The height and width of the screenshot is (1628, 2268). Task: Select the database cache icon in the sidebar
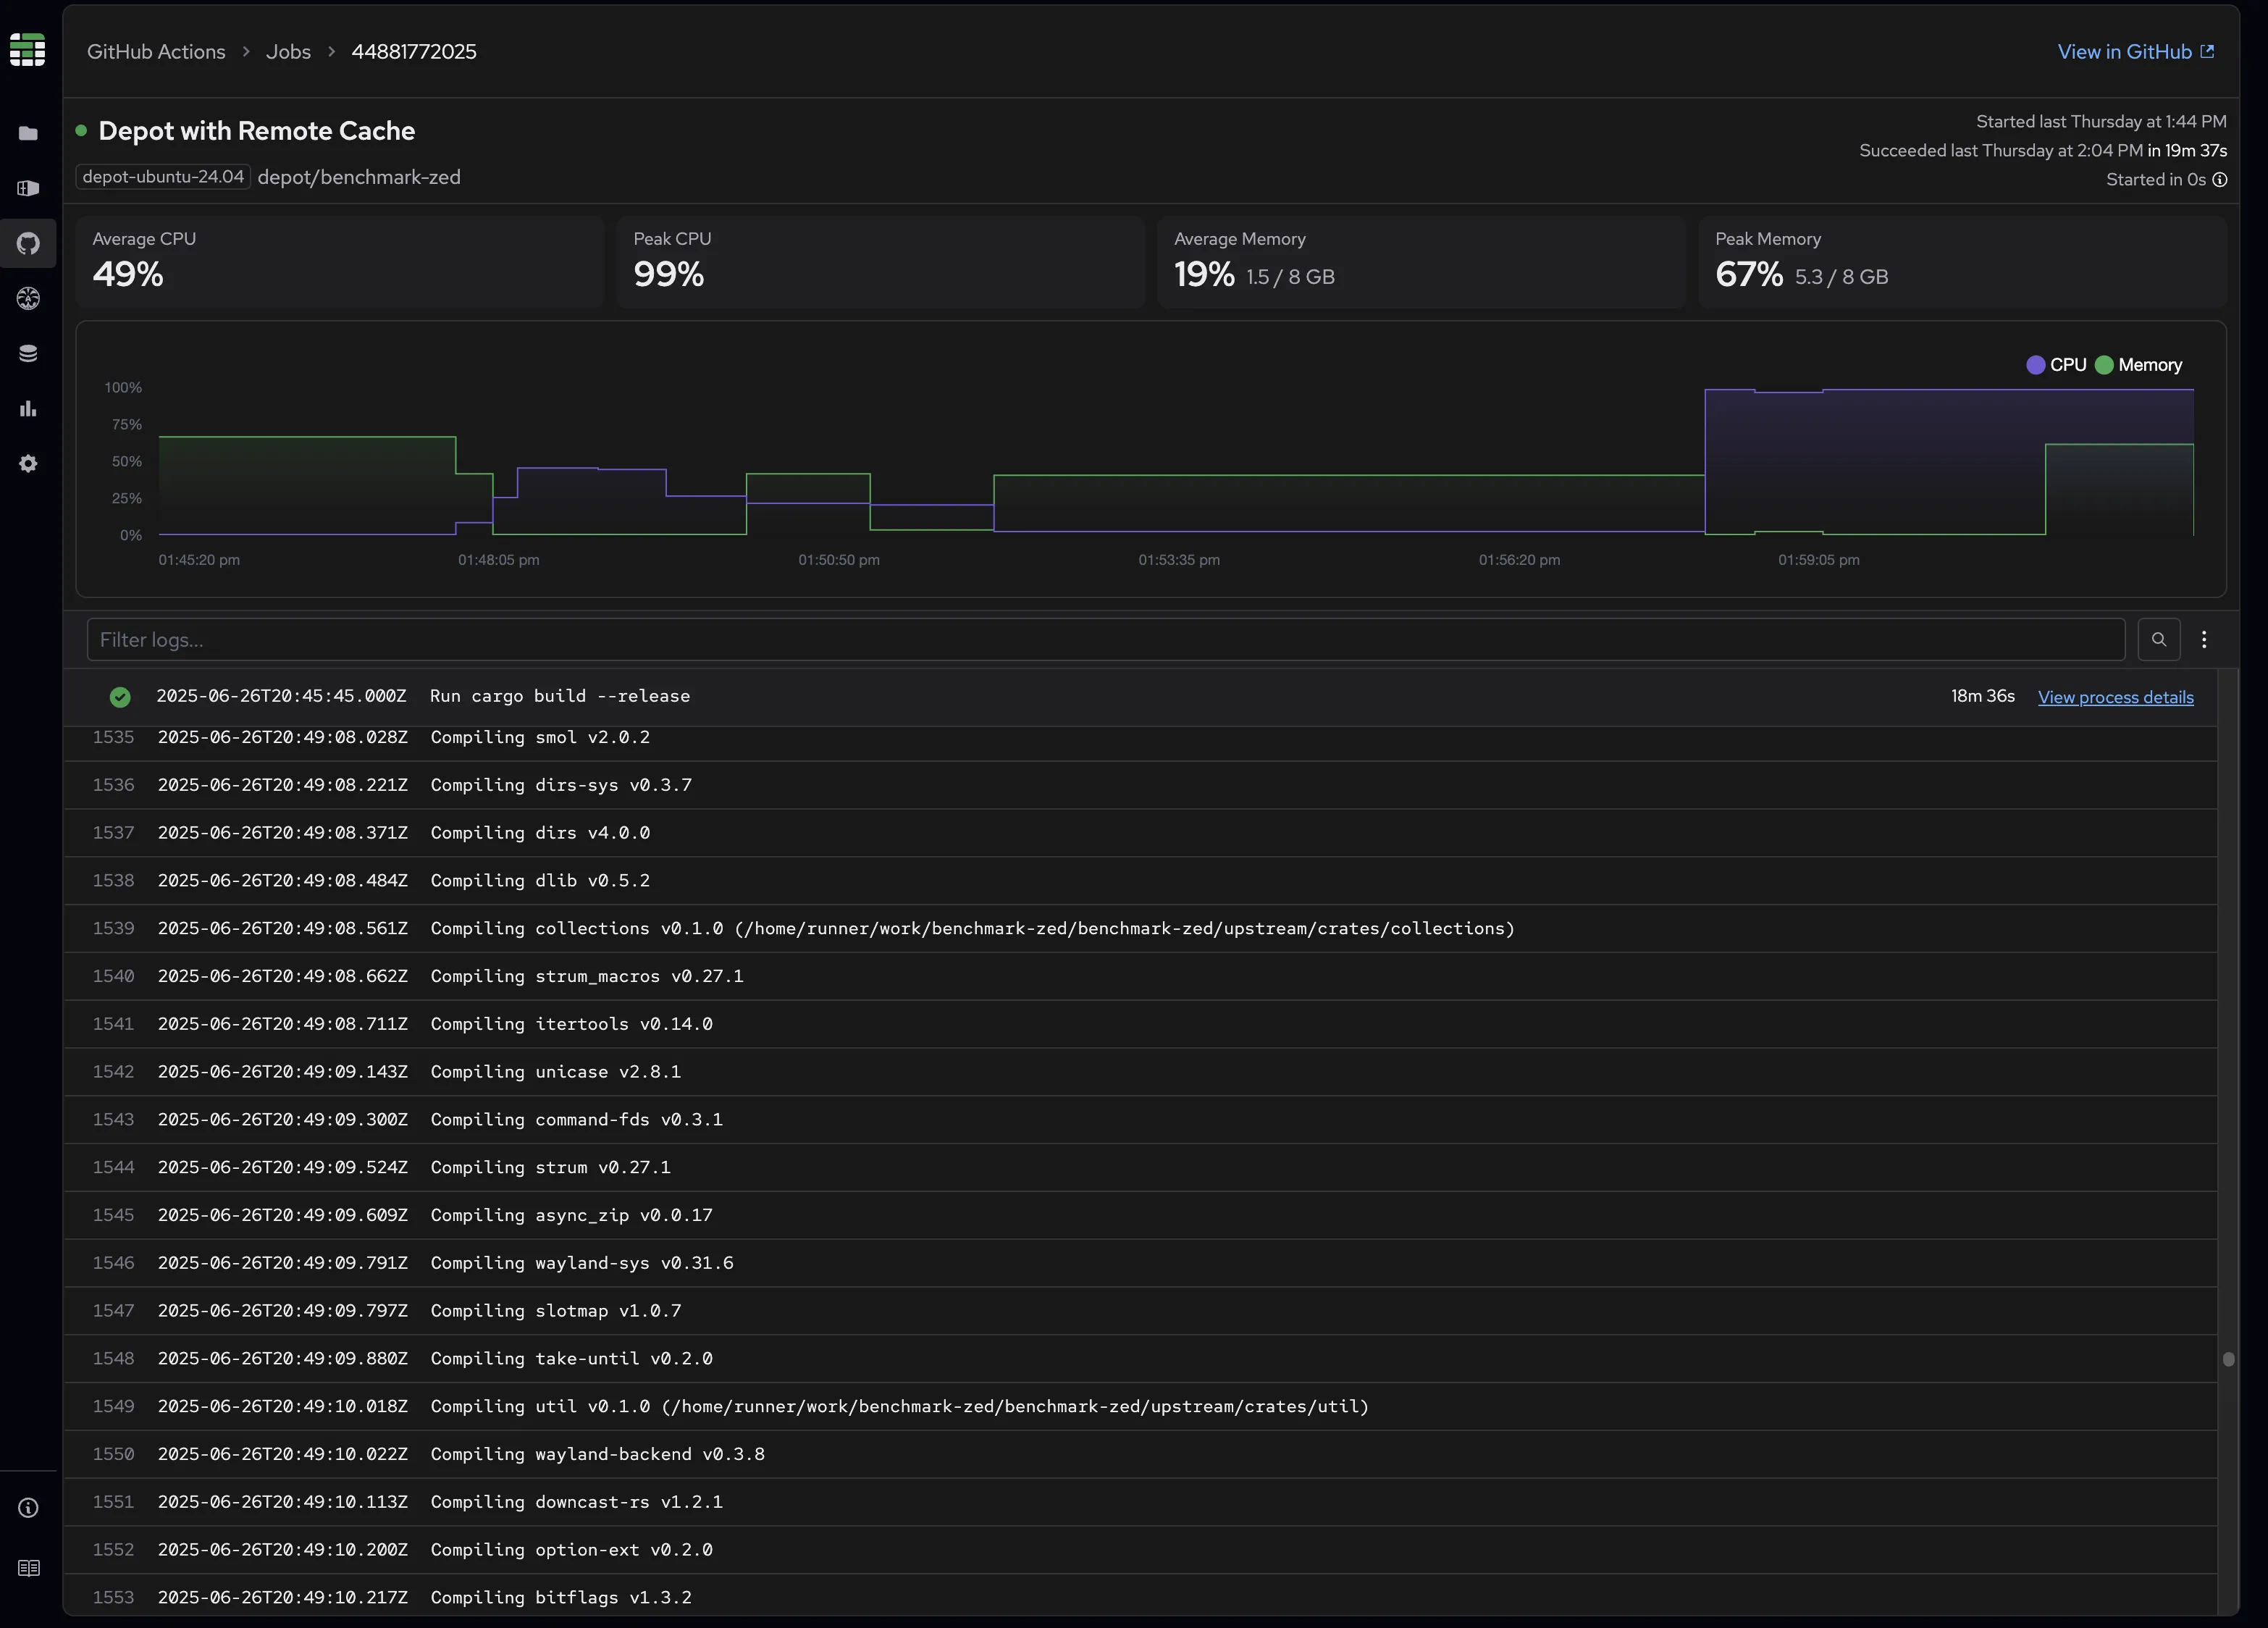click(28, 352)
